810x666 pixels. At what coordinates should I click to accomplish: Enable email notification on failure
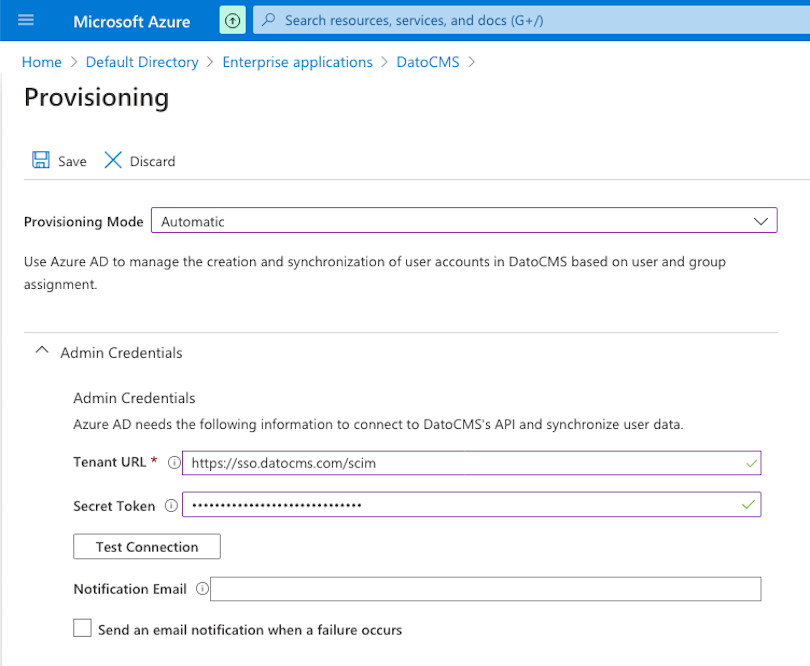[x=81, y=628]
